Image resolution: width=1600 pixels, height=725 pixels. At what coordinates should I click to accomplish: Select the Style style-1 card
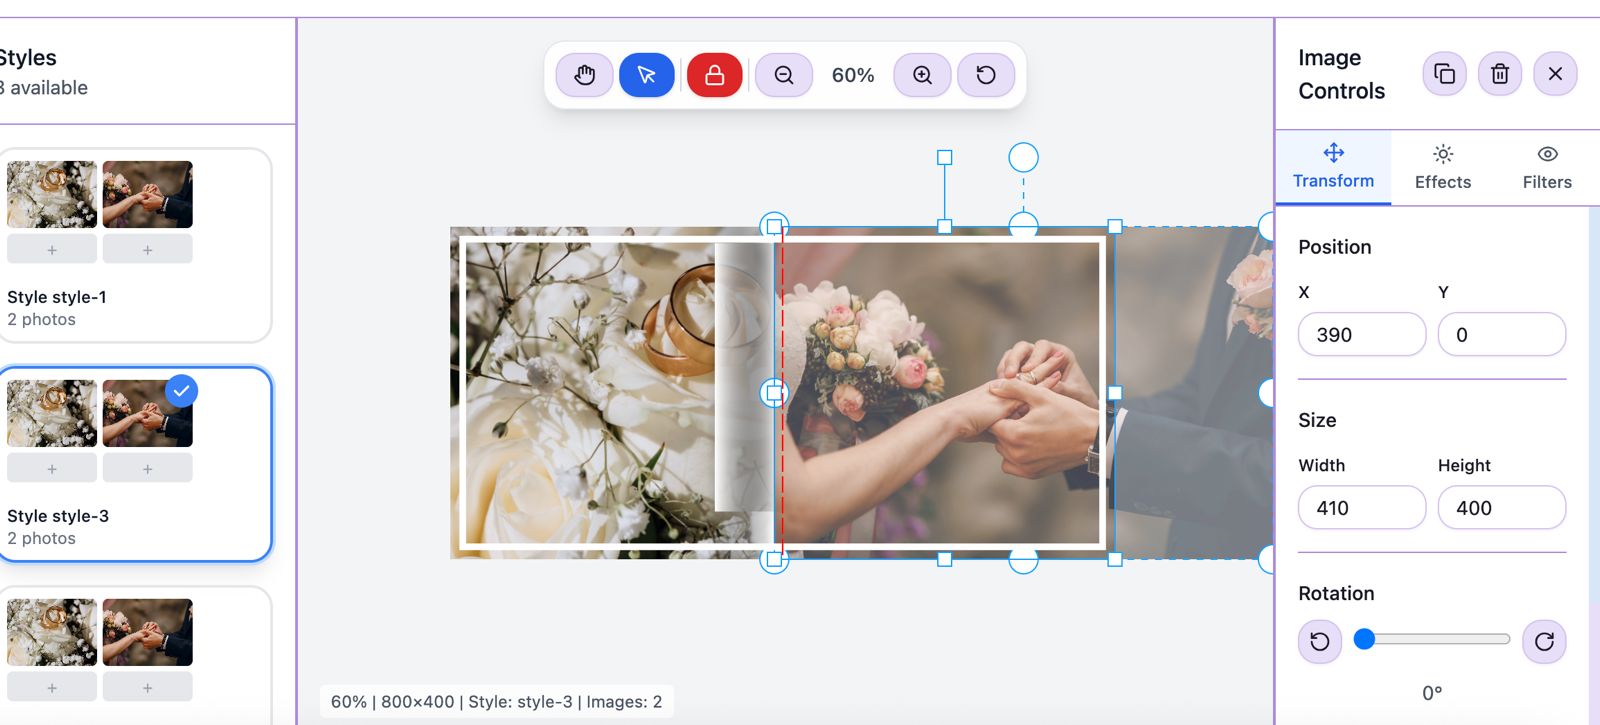[x=134, y=246]
